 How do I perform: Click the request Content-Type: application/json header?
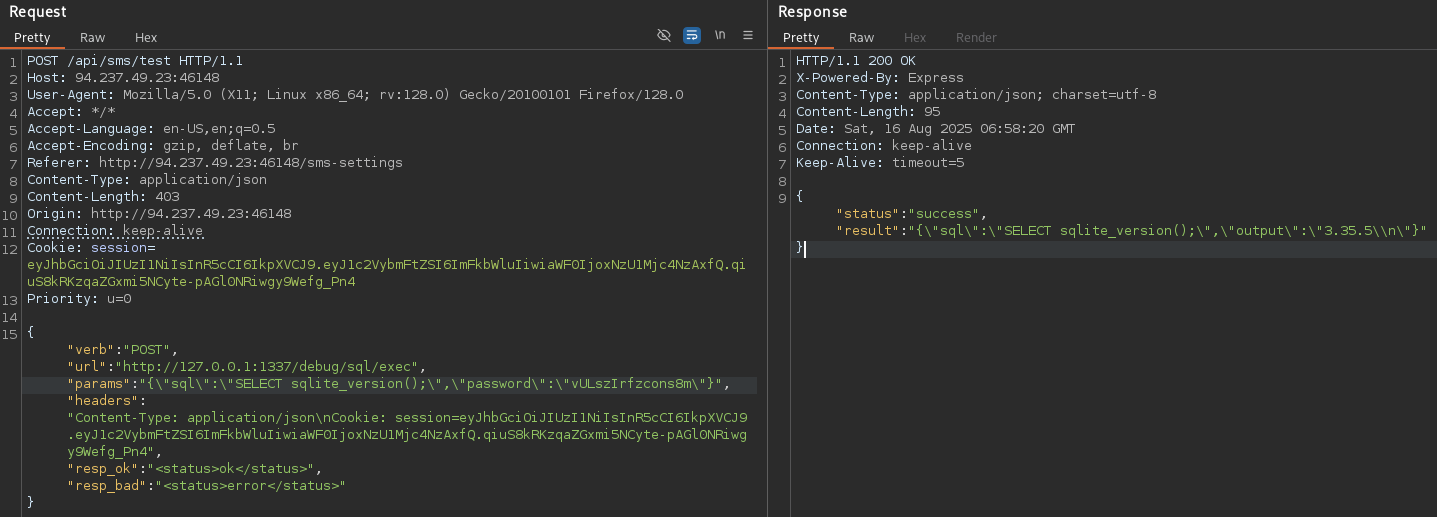click(x=147, y=180)
